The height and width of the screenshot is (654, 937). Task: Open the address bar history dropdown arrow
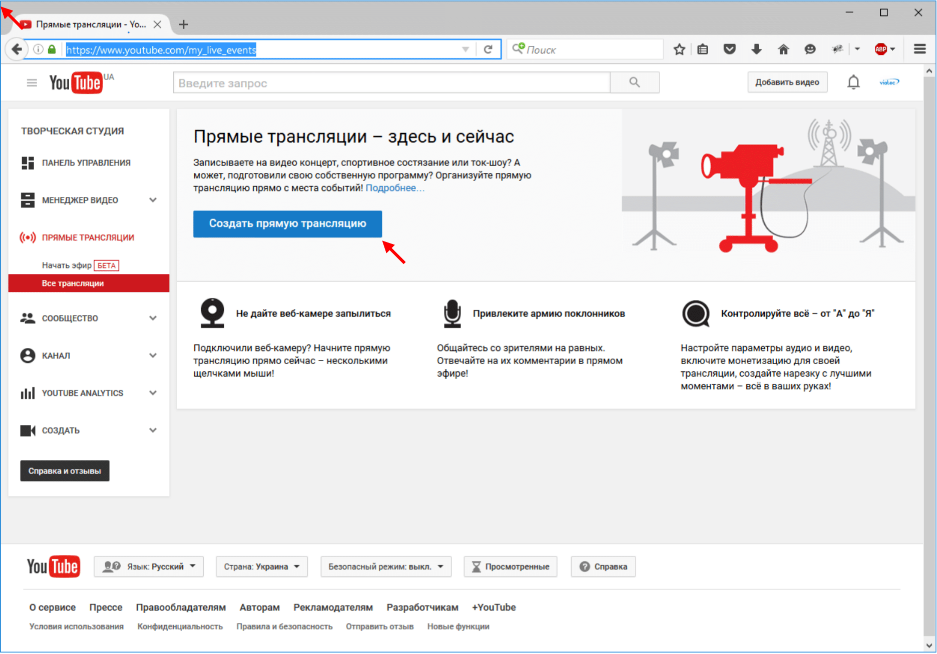466,50
